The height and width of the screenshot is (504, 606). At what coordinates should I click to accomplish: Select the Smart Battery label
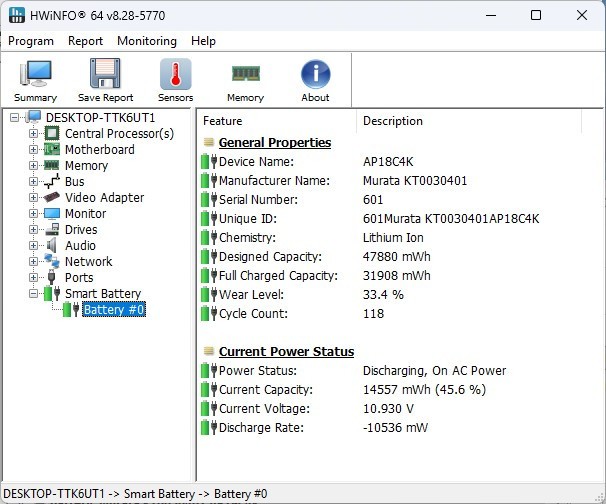click(x=103, y=293)
